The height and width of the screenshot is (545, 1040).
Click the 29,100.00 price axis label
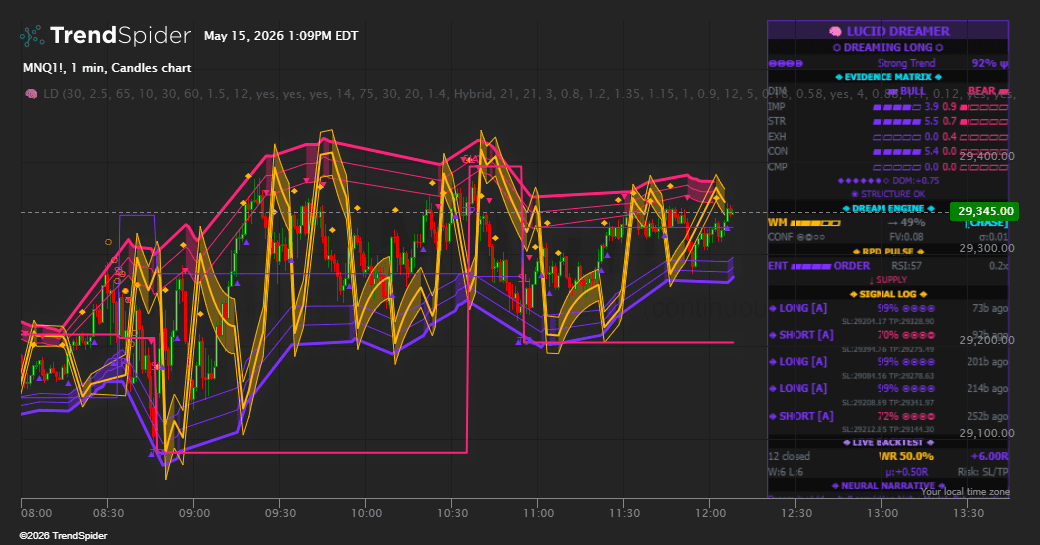click(x=987, y=433)
